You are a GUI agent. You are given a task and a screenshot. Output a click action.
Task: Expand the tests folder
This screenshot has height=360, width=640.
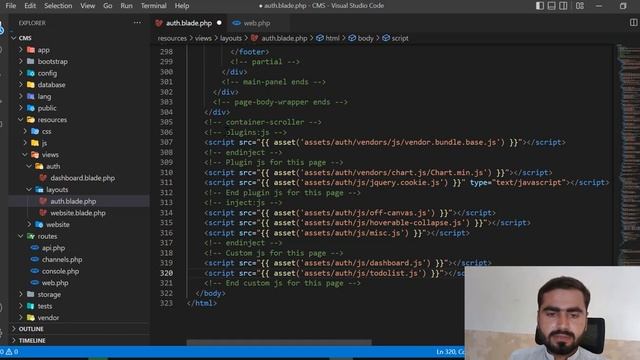pos(45,306)
